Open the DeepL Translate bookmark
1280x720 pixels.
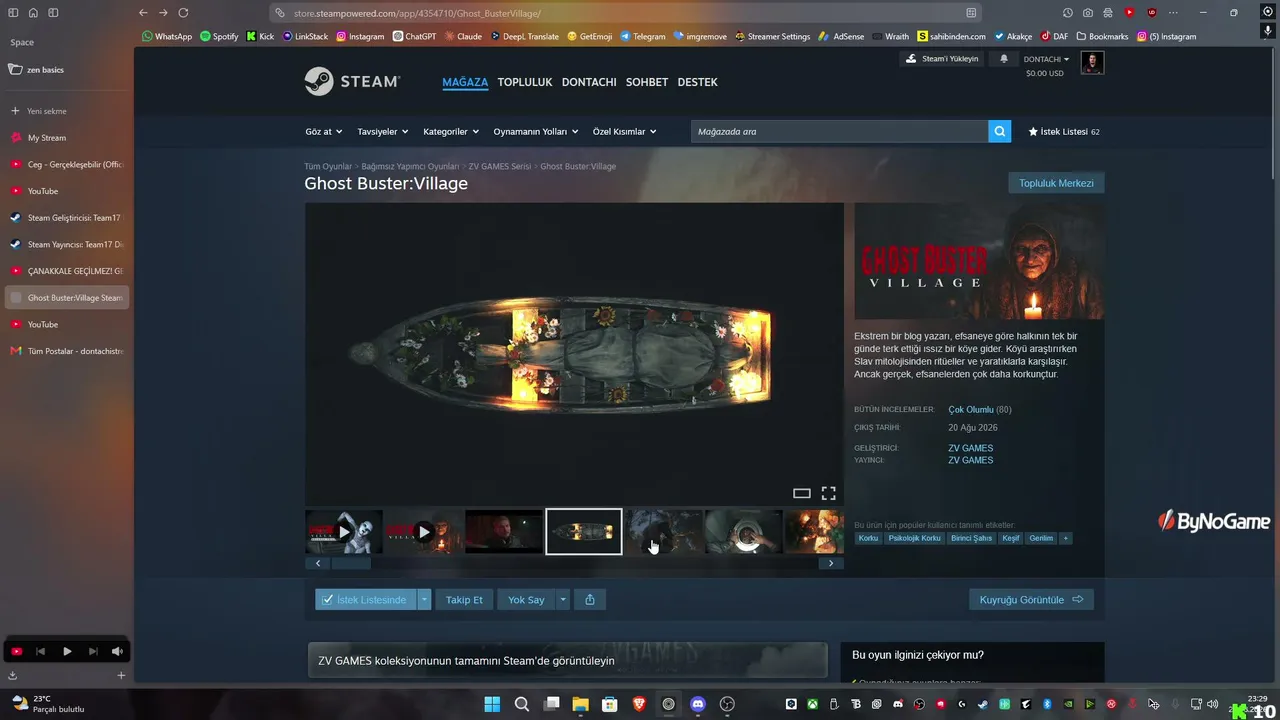pyautogui.click(x=524, y=36)
